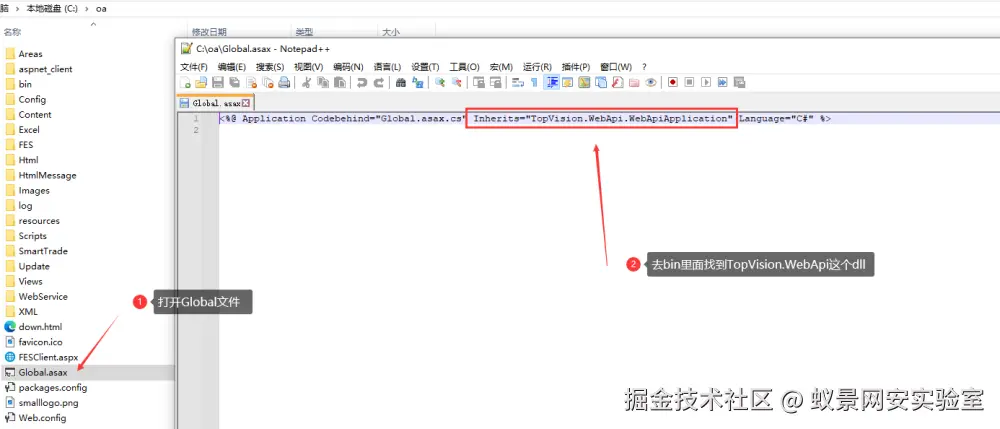Close the Global.asax tab with its X
Viewport: 1000px width, 429px height.
(x=246, y=103)
